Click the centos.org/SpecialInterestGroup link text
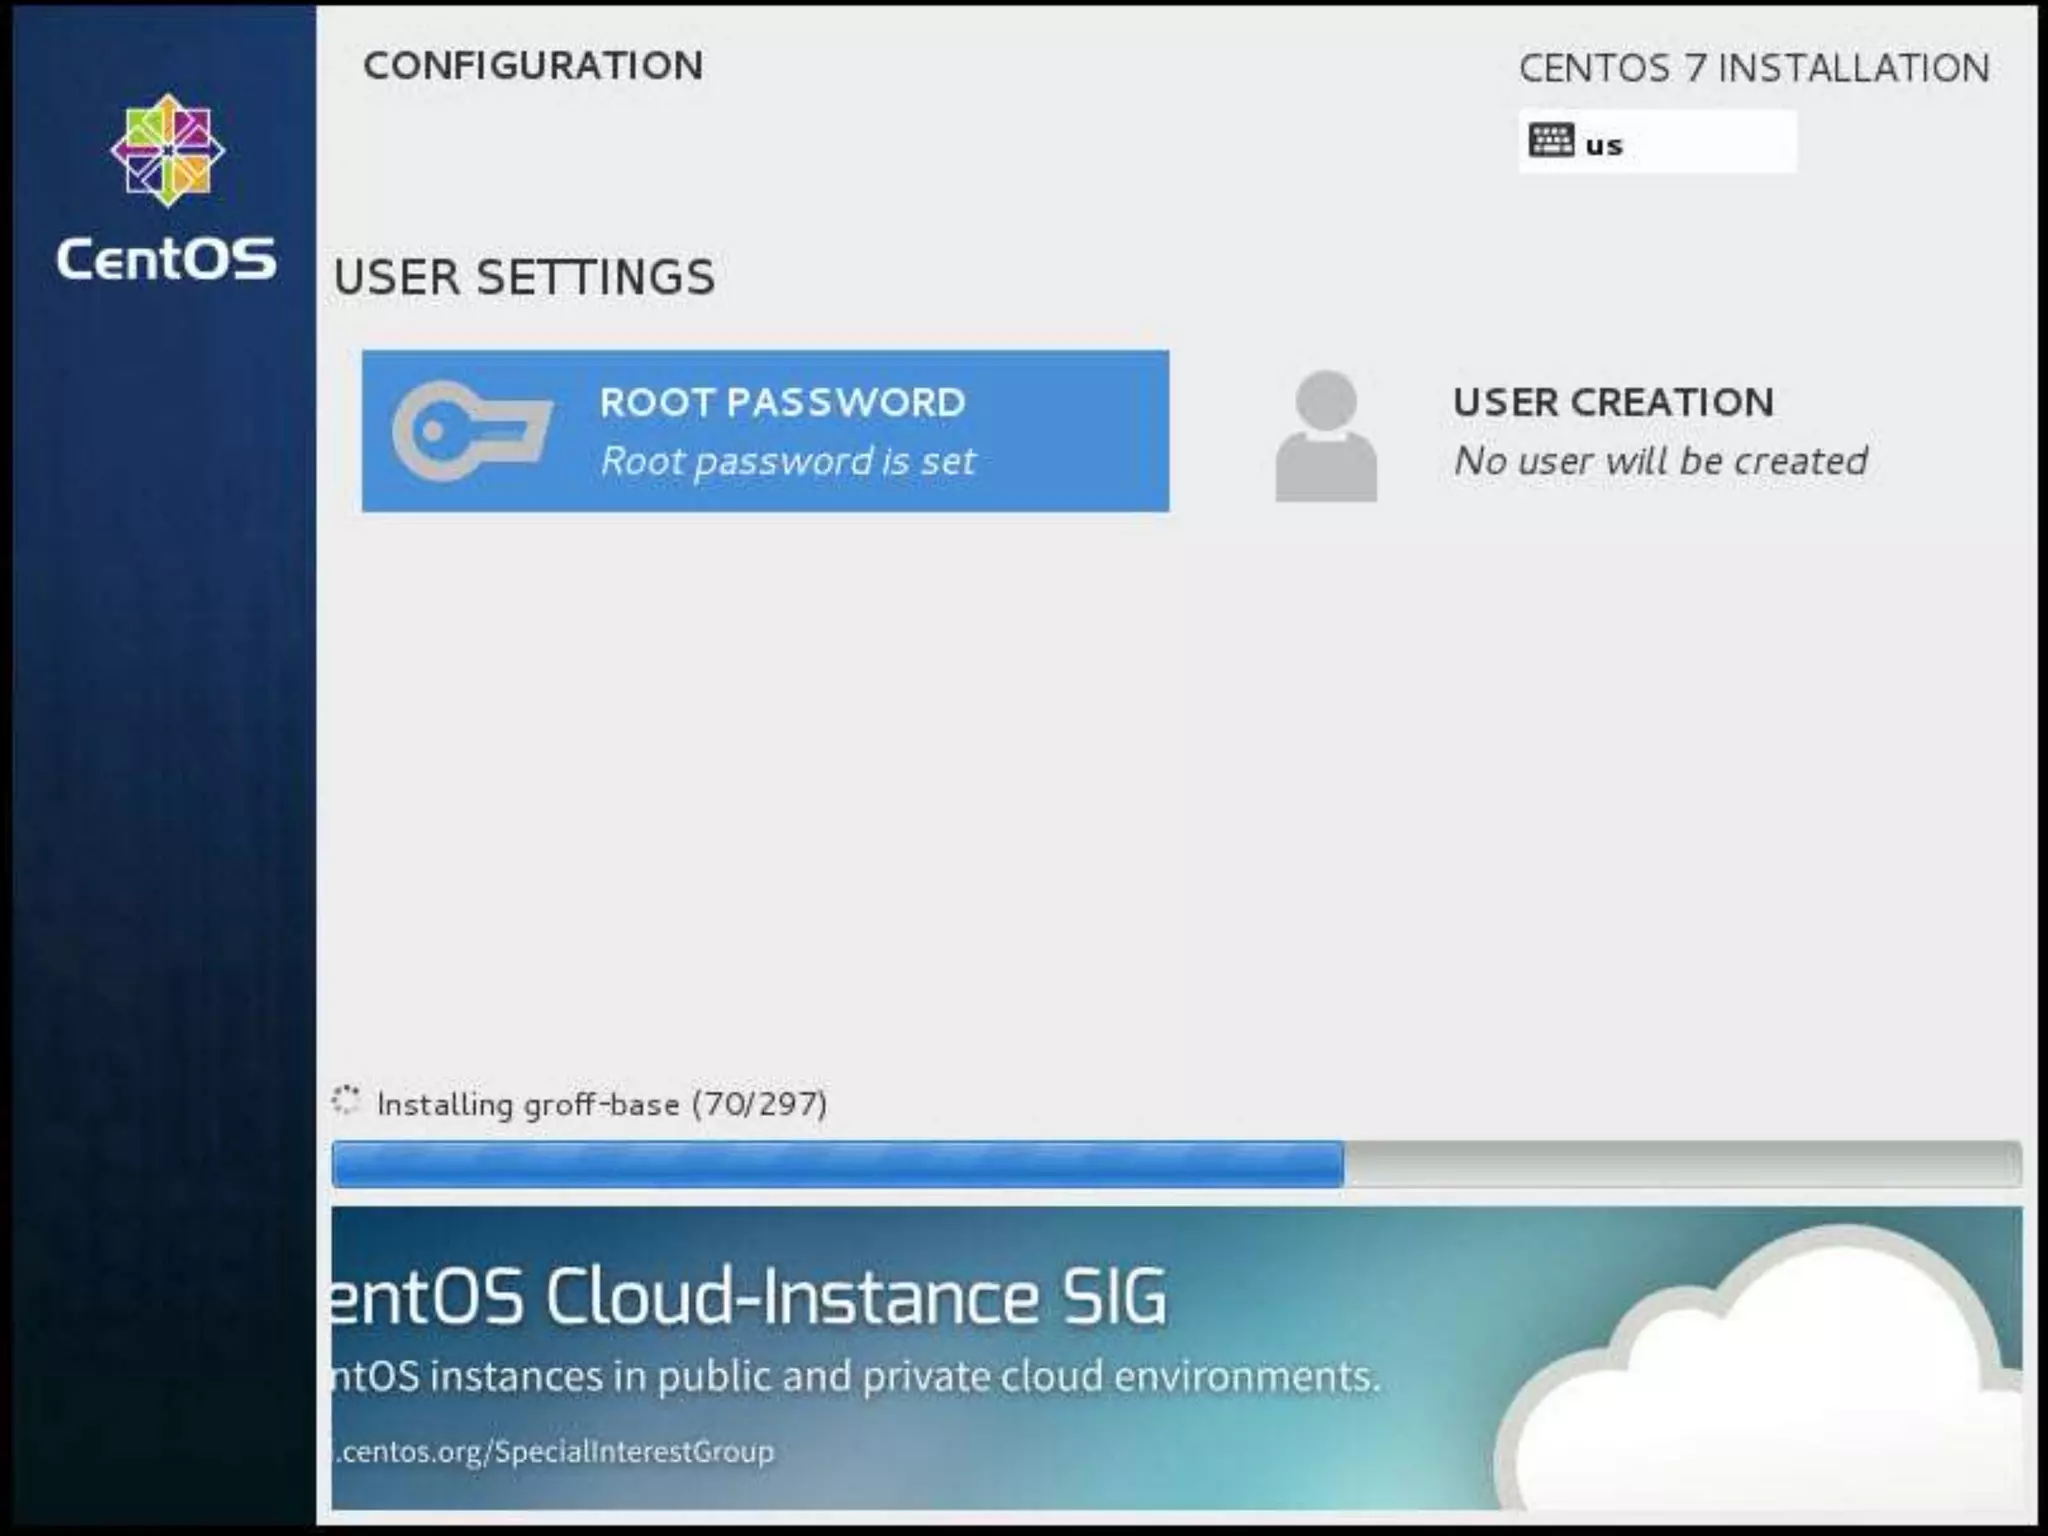 tap(554, 1451)
